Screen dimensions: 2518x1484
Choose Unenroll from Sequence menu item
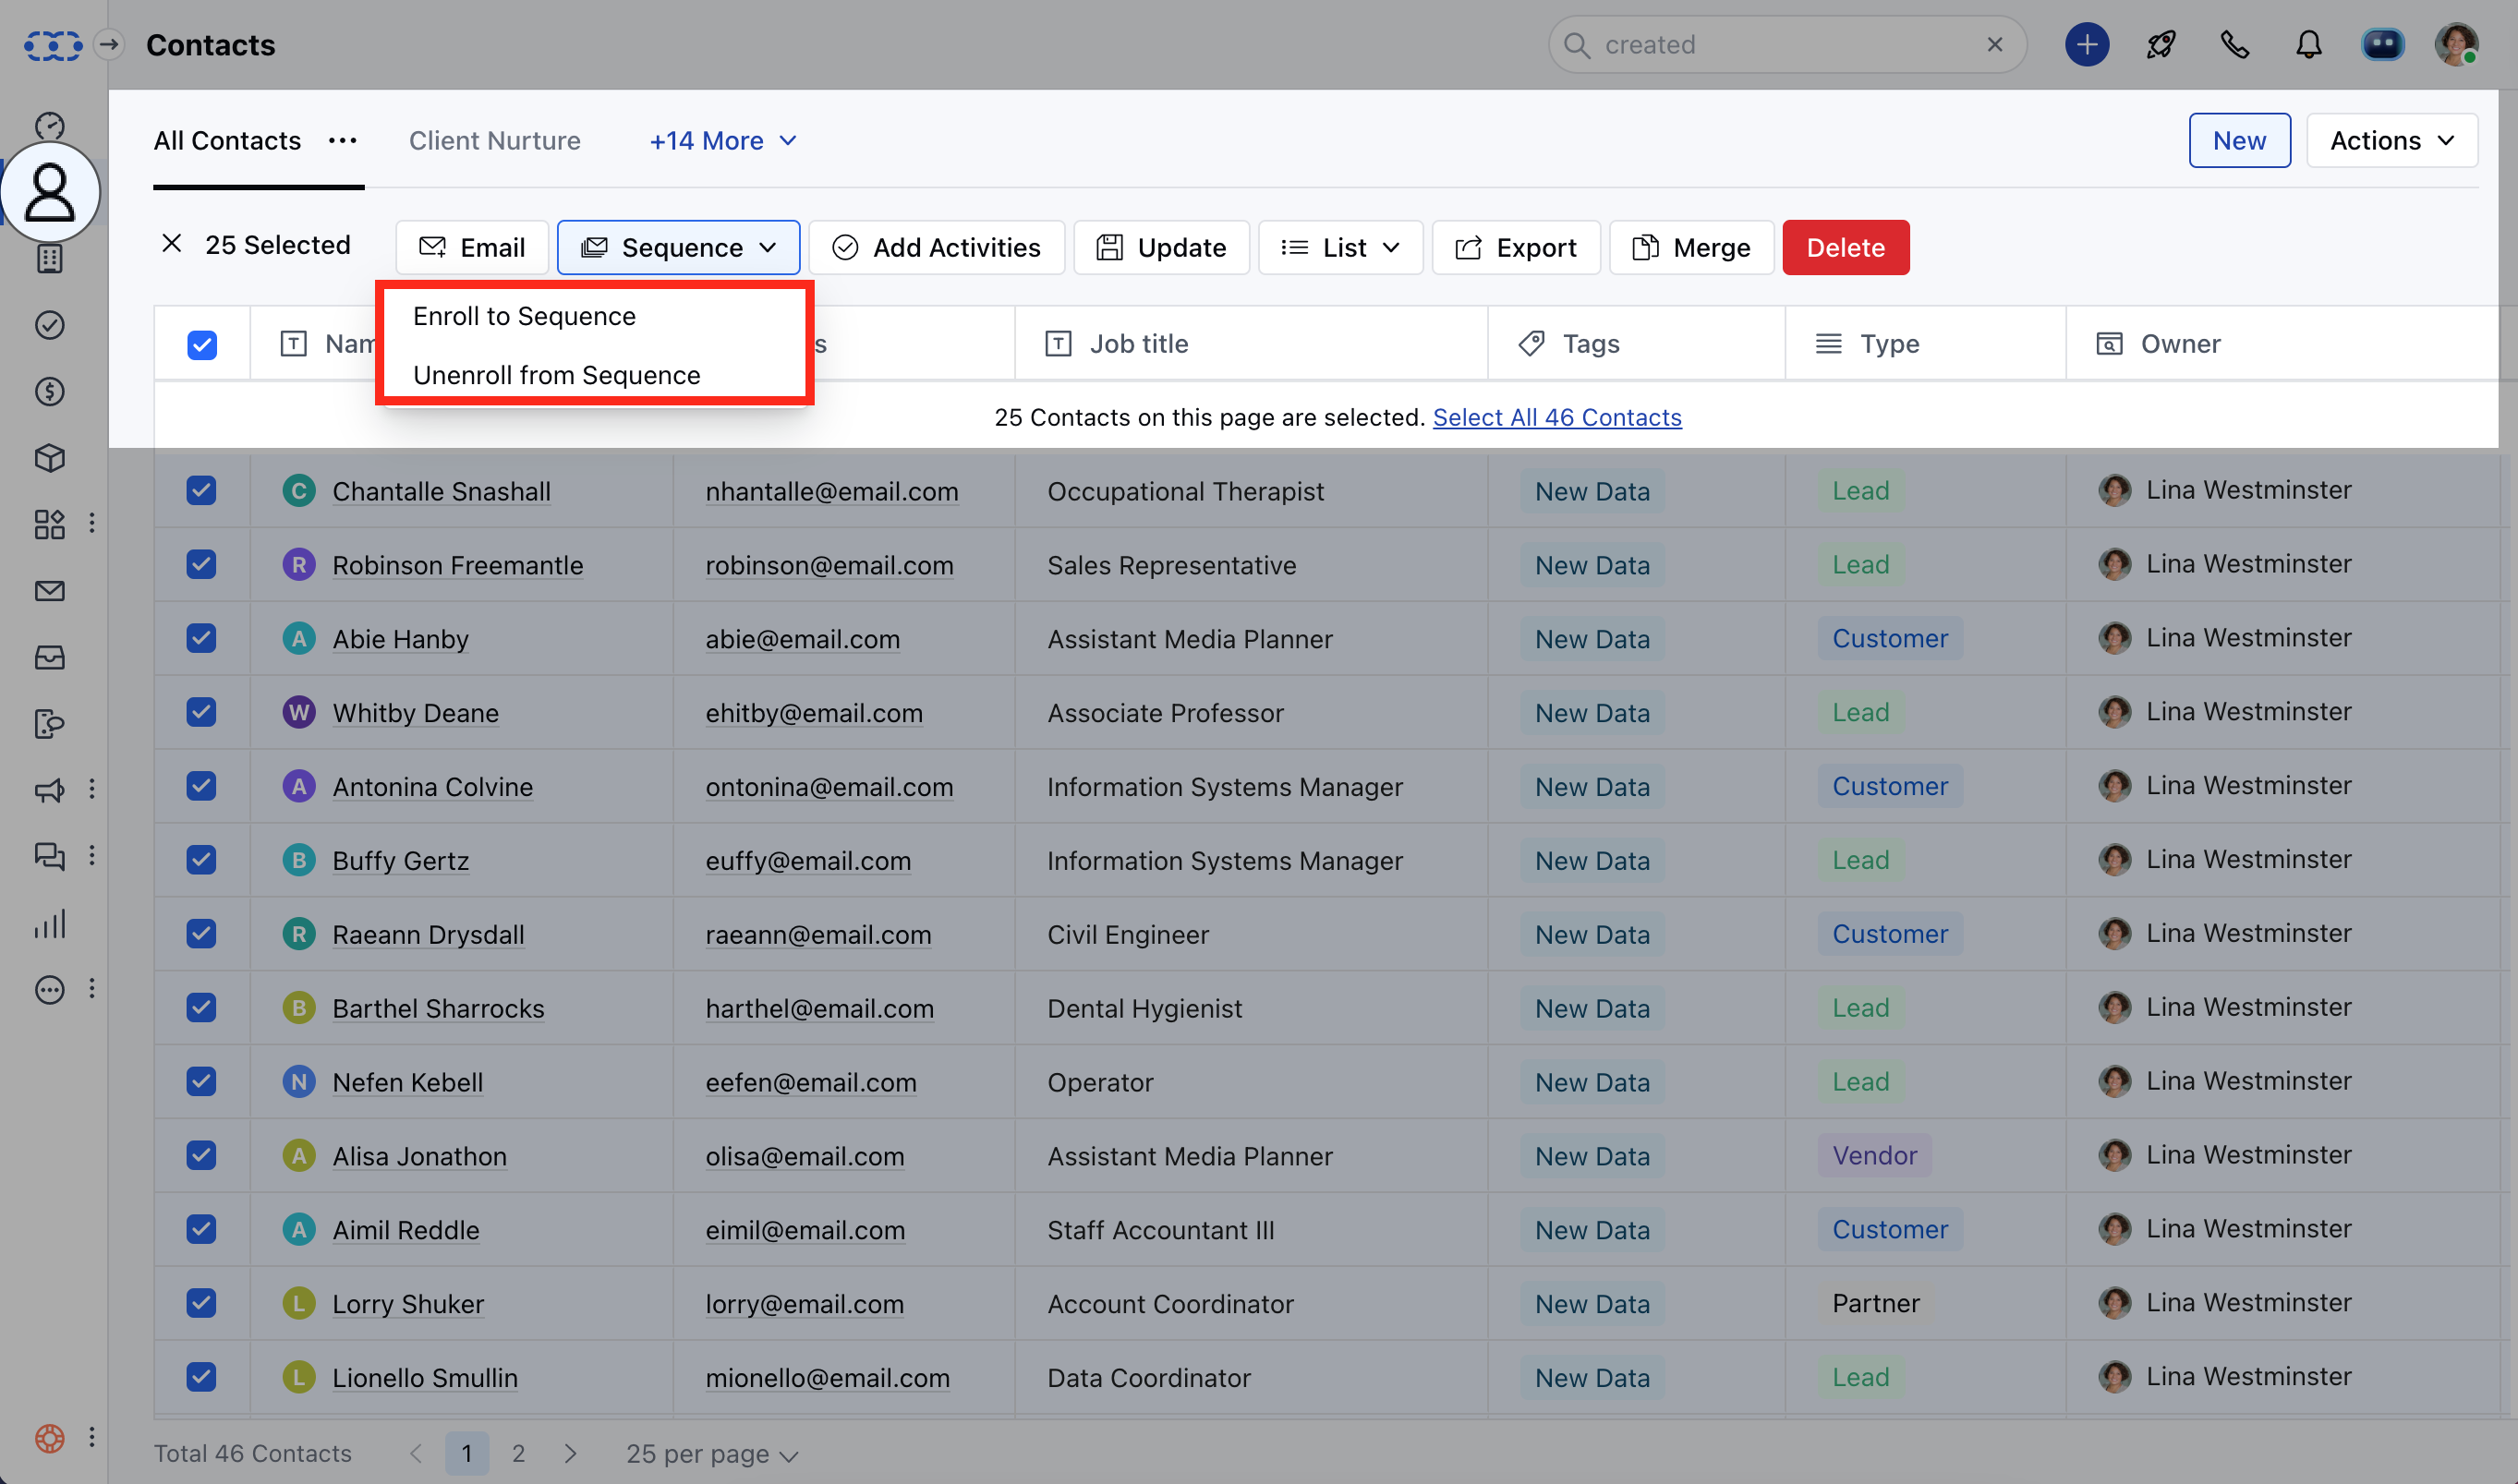594,375
